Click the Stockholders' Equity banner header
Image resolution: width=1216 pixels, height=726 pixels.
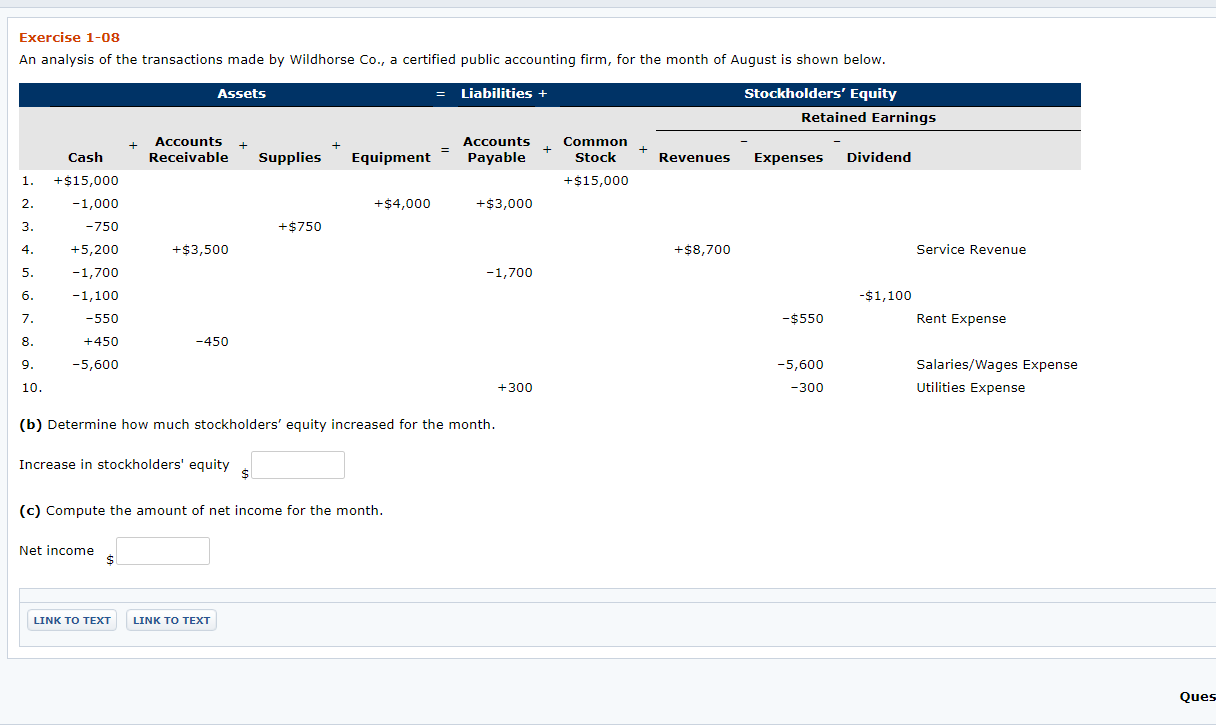click(820, 94)
